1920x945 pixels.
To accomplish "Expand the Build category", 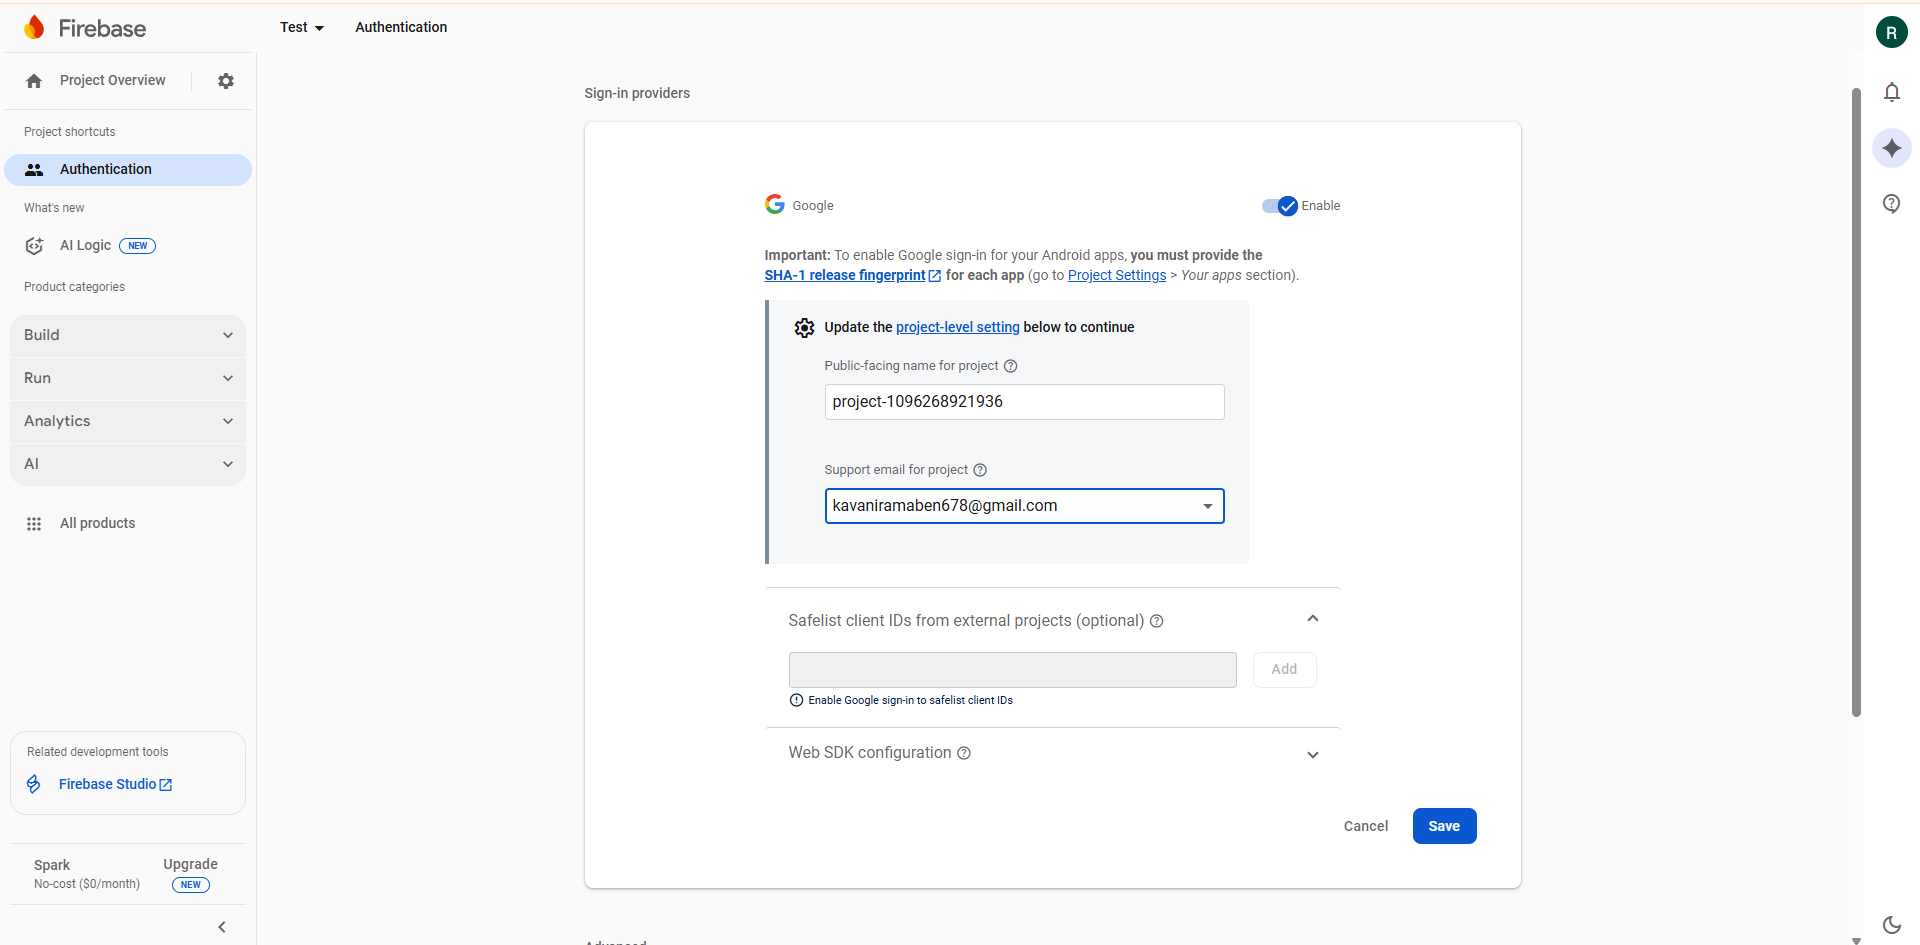I will coord(128,335).
